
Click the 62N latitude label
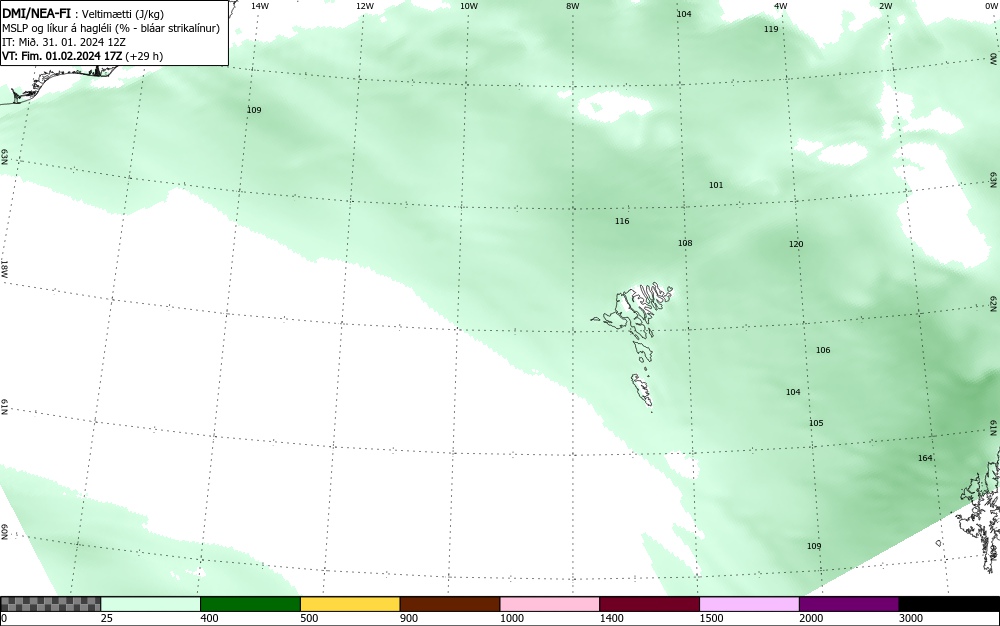(x=994, y=303)
